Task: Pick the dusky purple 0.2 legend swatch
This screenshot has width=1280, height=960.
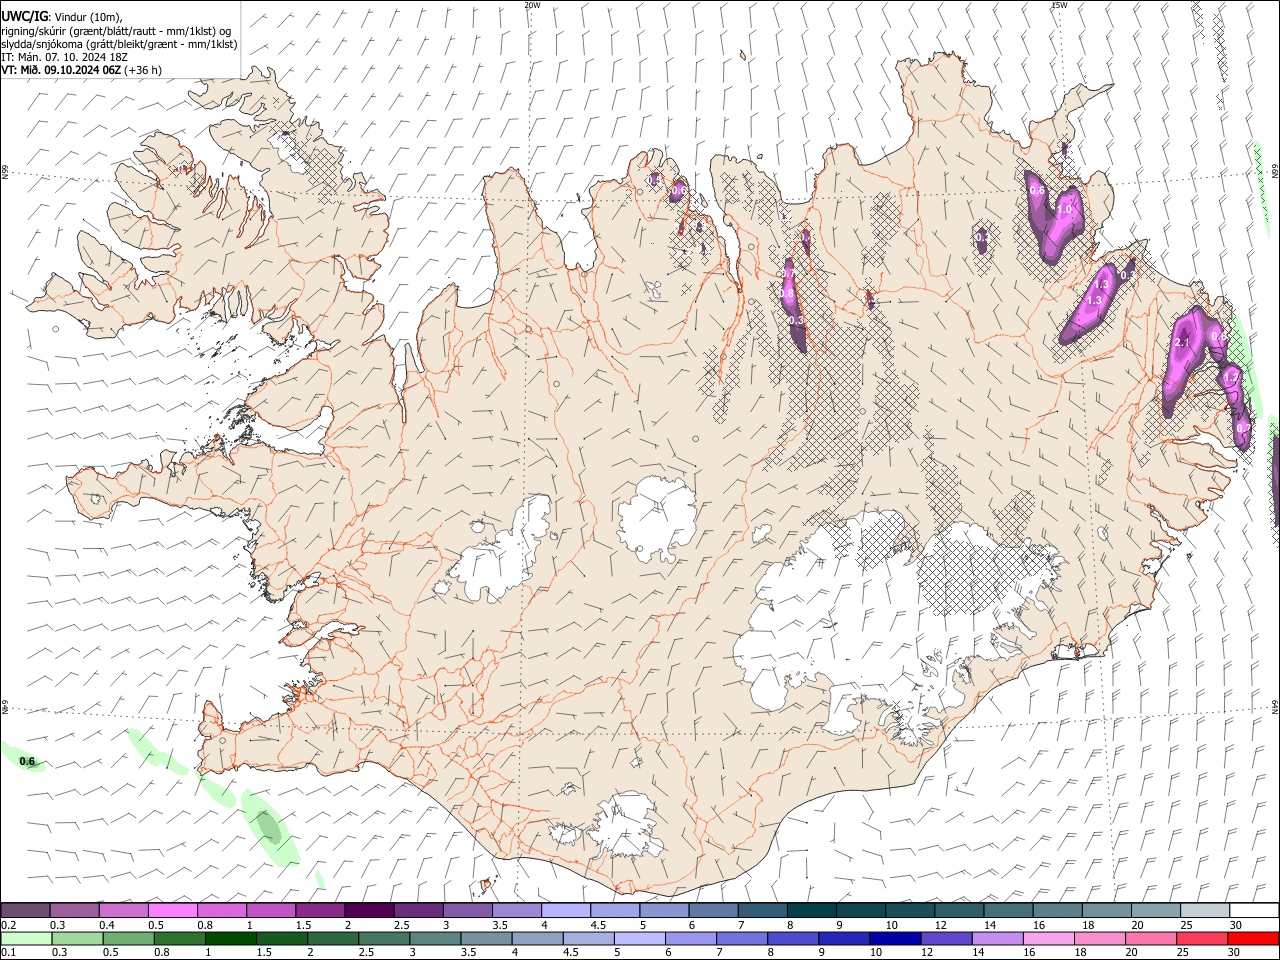Action: (25, 911)
